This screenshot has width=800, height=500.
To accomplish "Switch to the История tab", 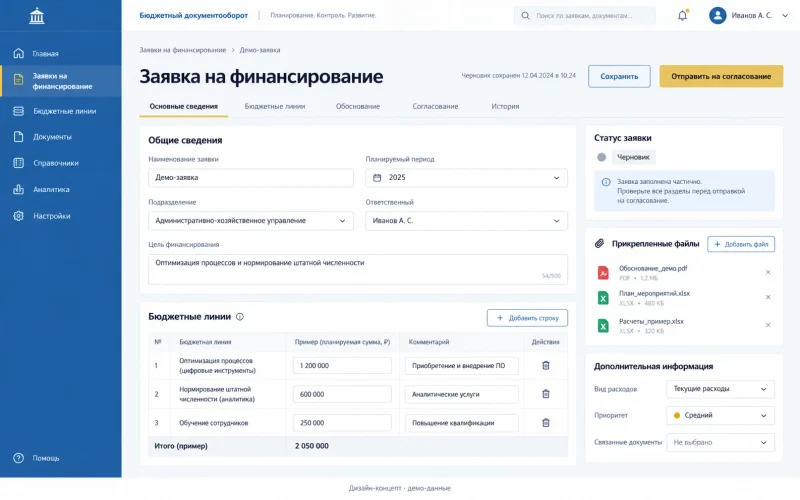I will (505, 106).
